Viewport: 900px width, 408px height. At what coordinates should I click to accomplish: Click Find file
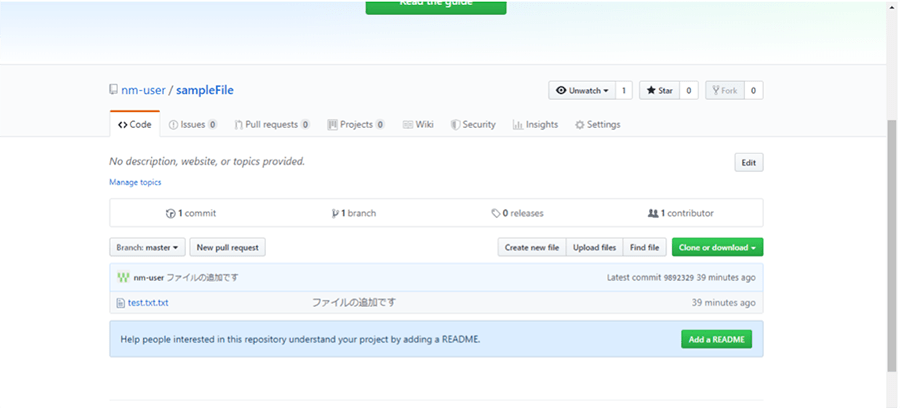(645, 247)
